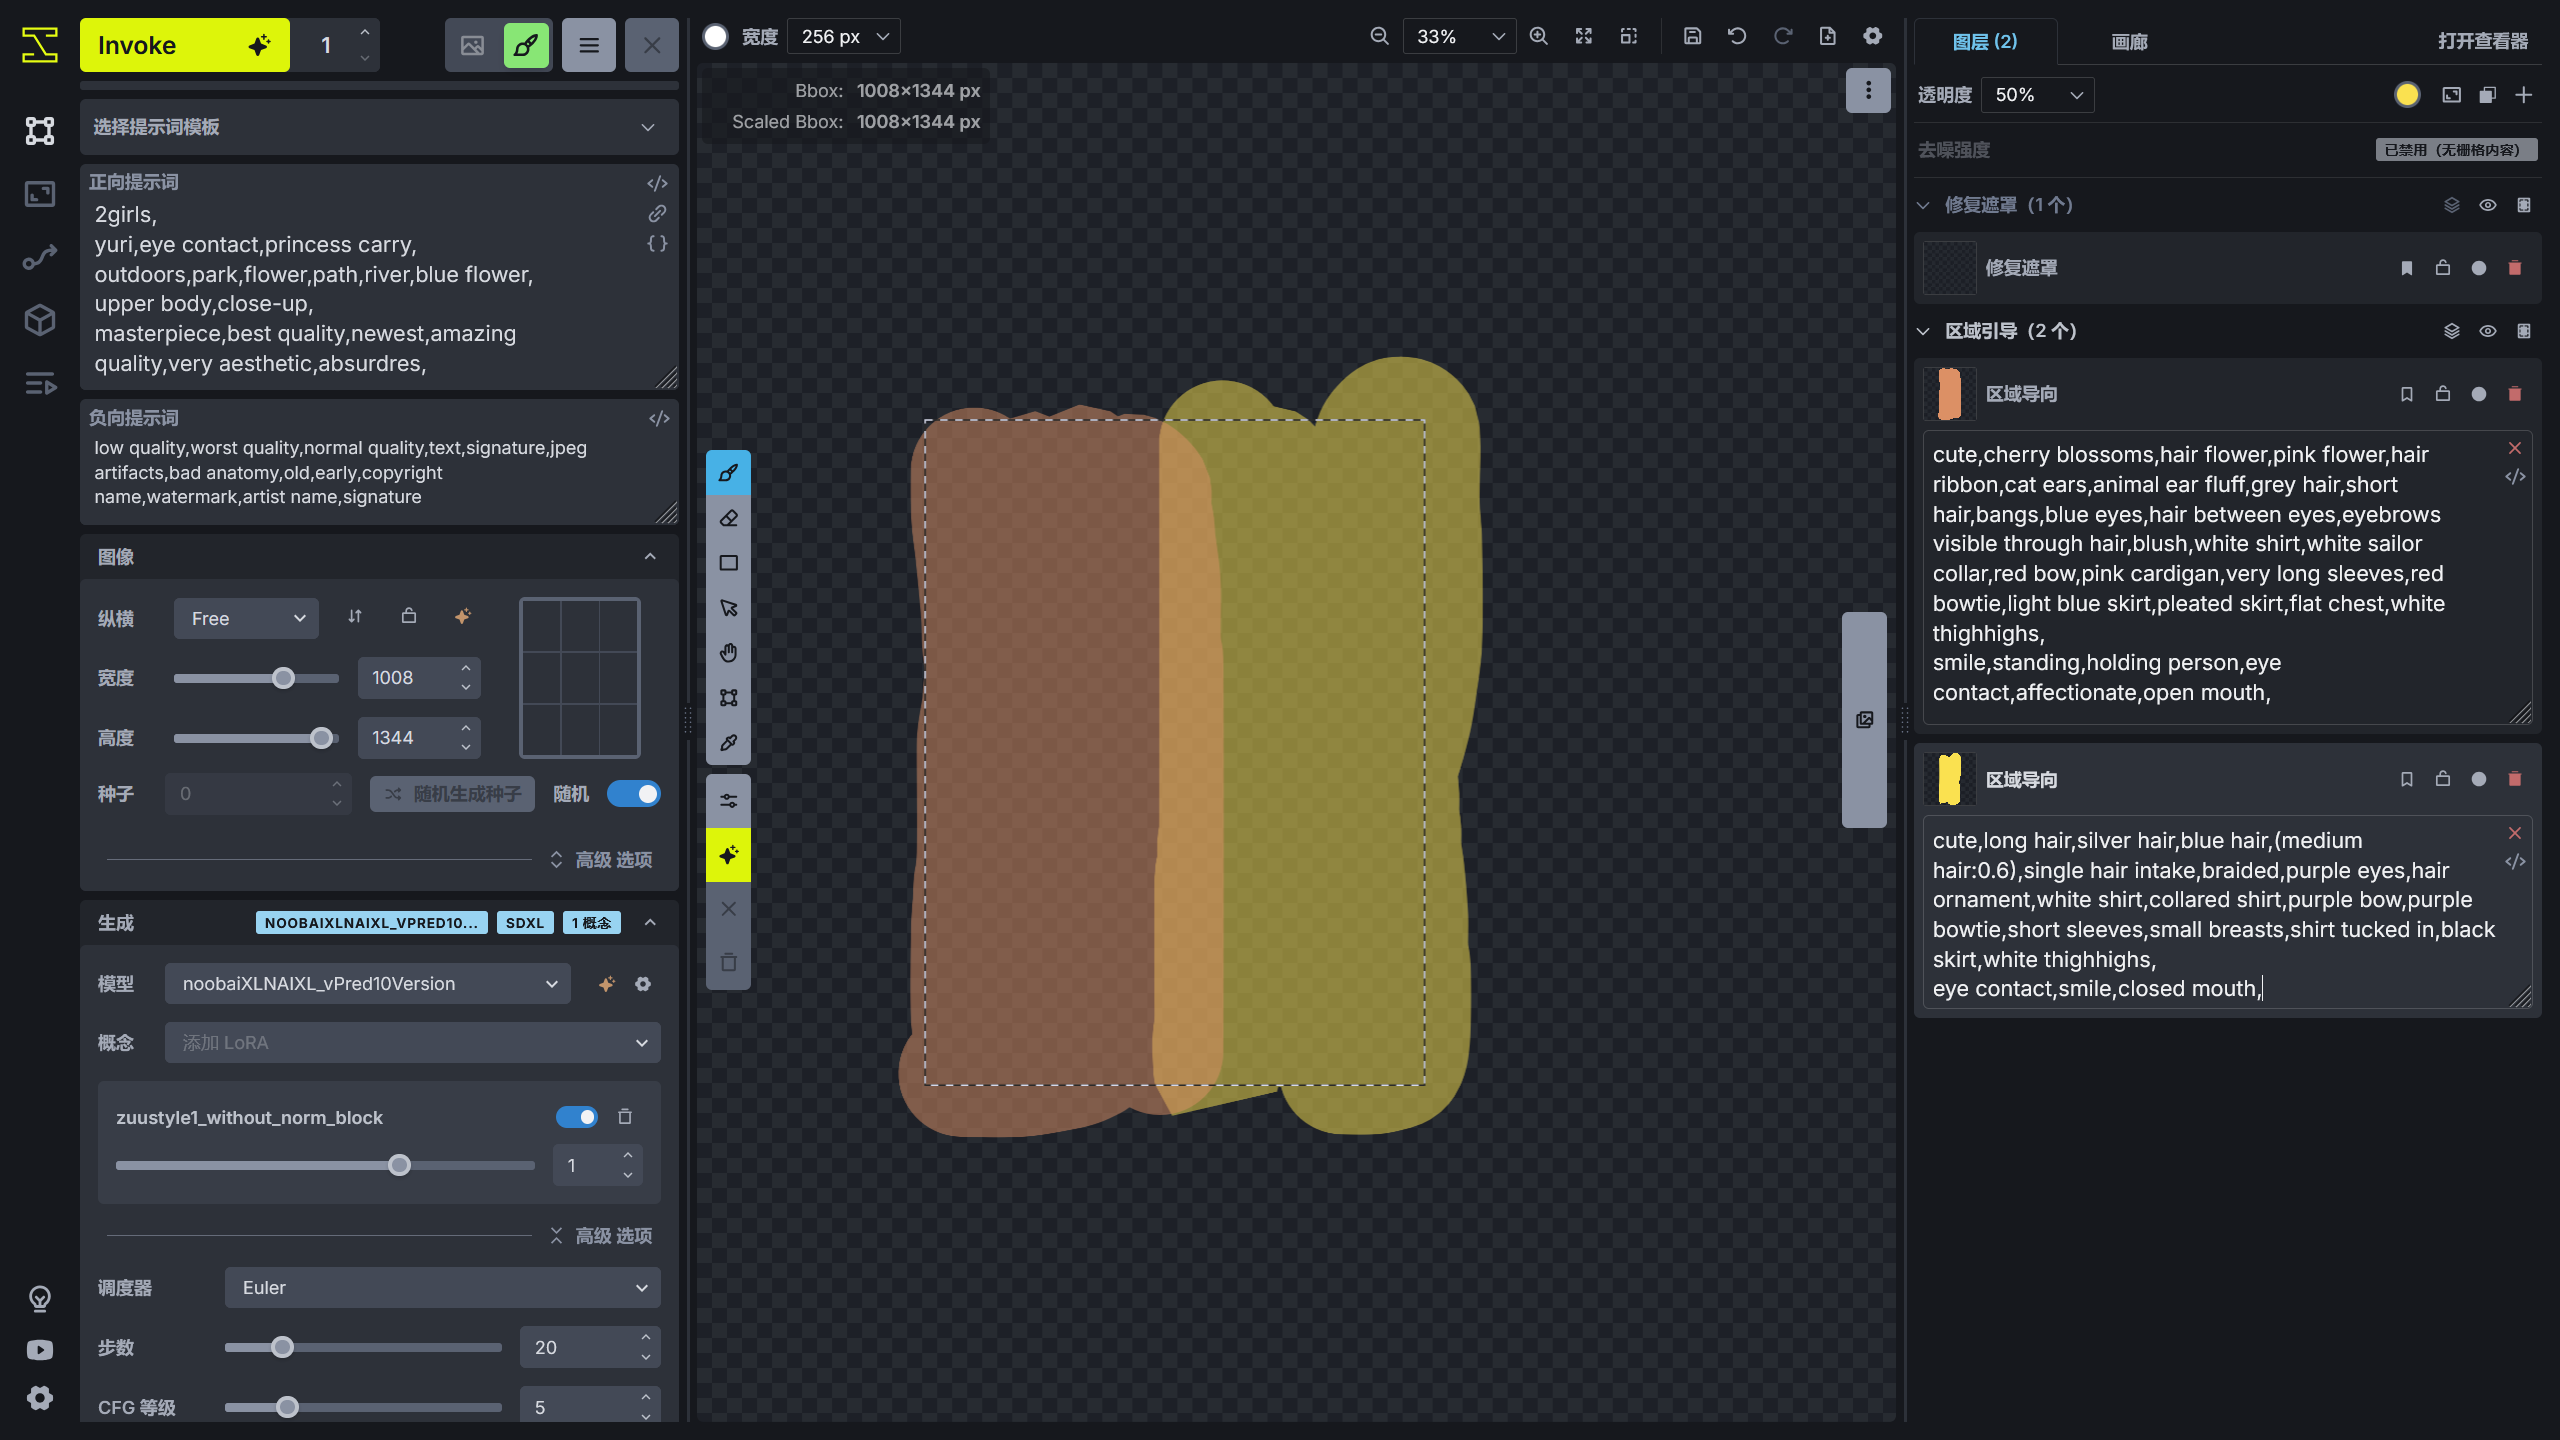Select the Rectangle tool
This screenshot has height=1440, width=2560.
pyautogui.click(x=728, y=562)
